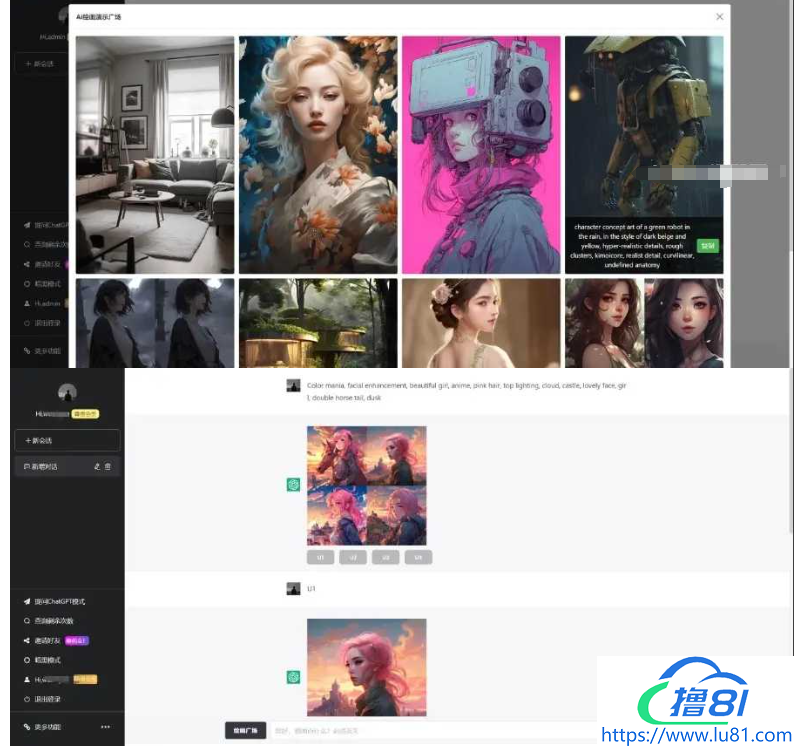The width and height of the screenshot is (797, 746).
Task: Select the pink girl with camera helmet artwork
Action: [x=480, y=155]
